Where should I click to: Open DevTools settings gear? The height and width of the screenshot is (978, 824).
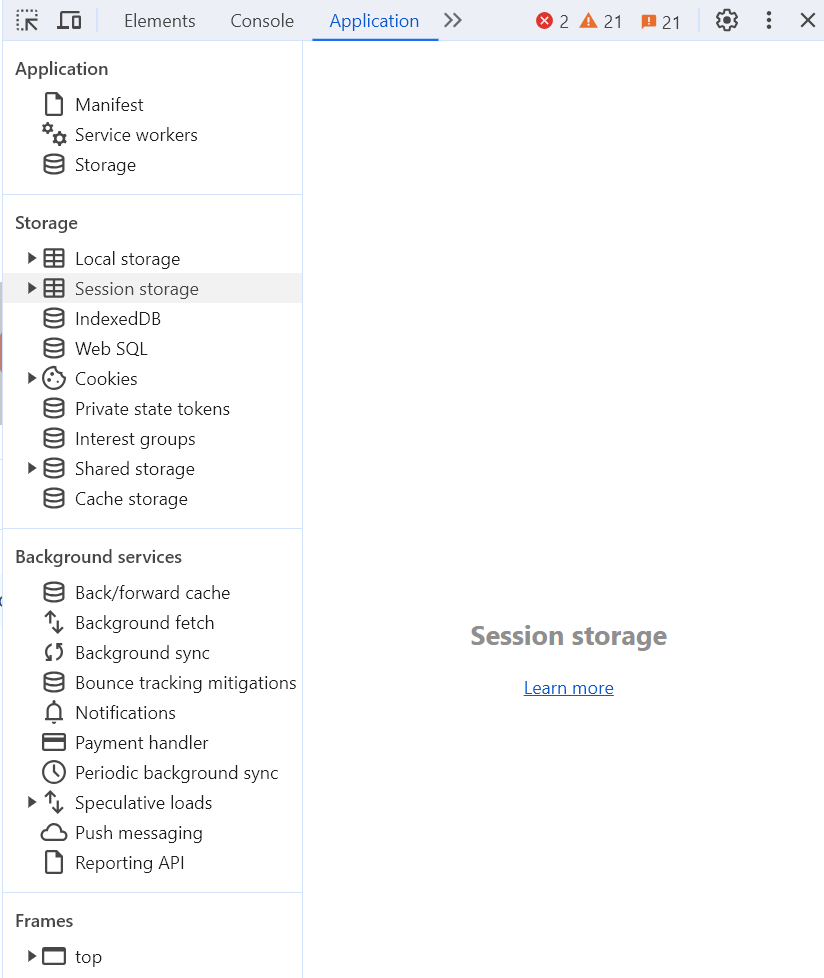coord(727,20)
